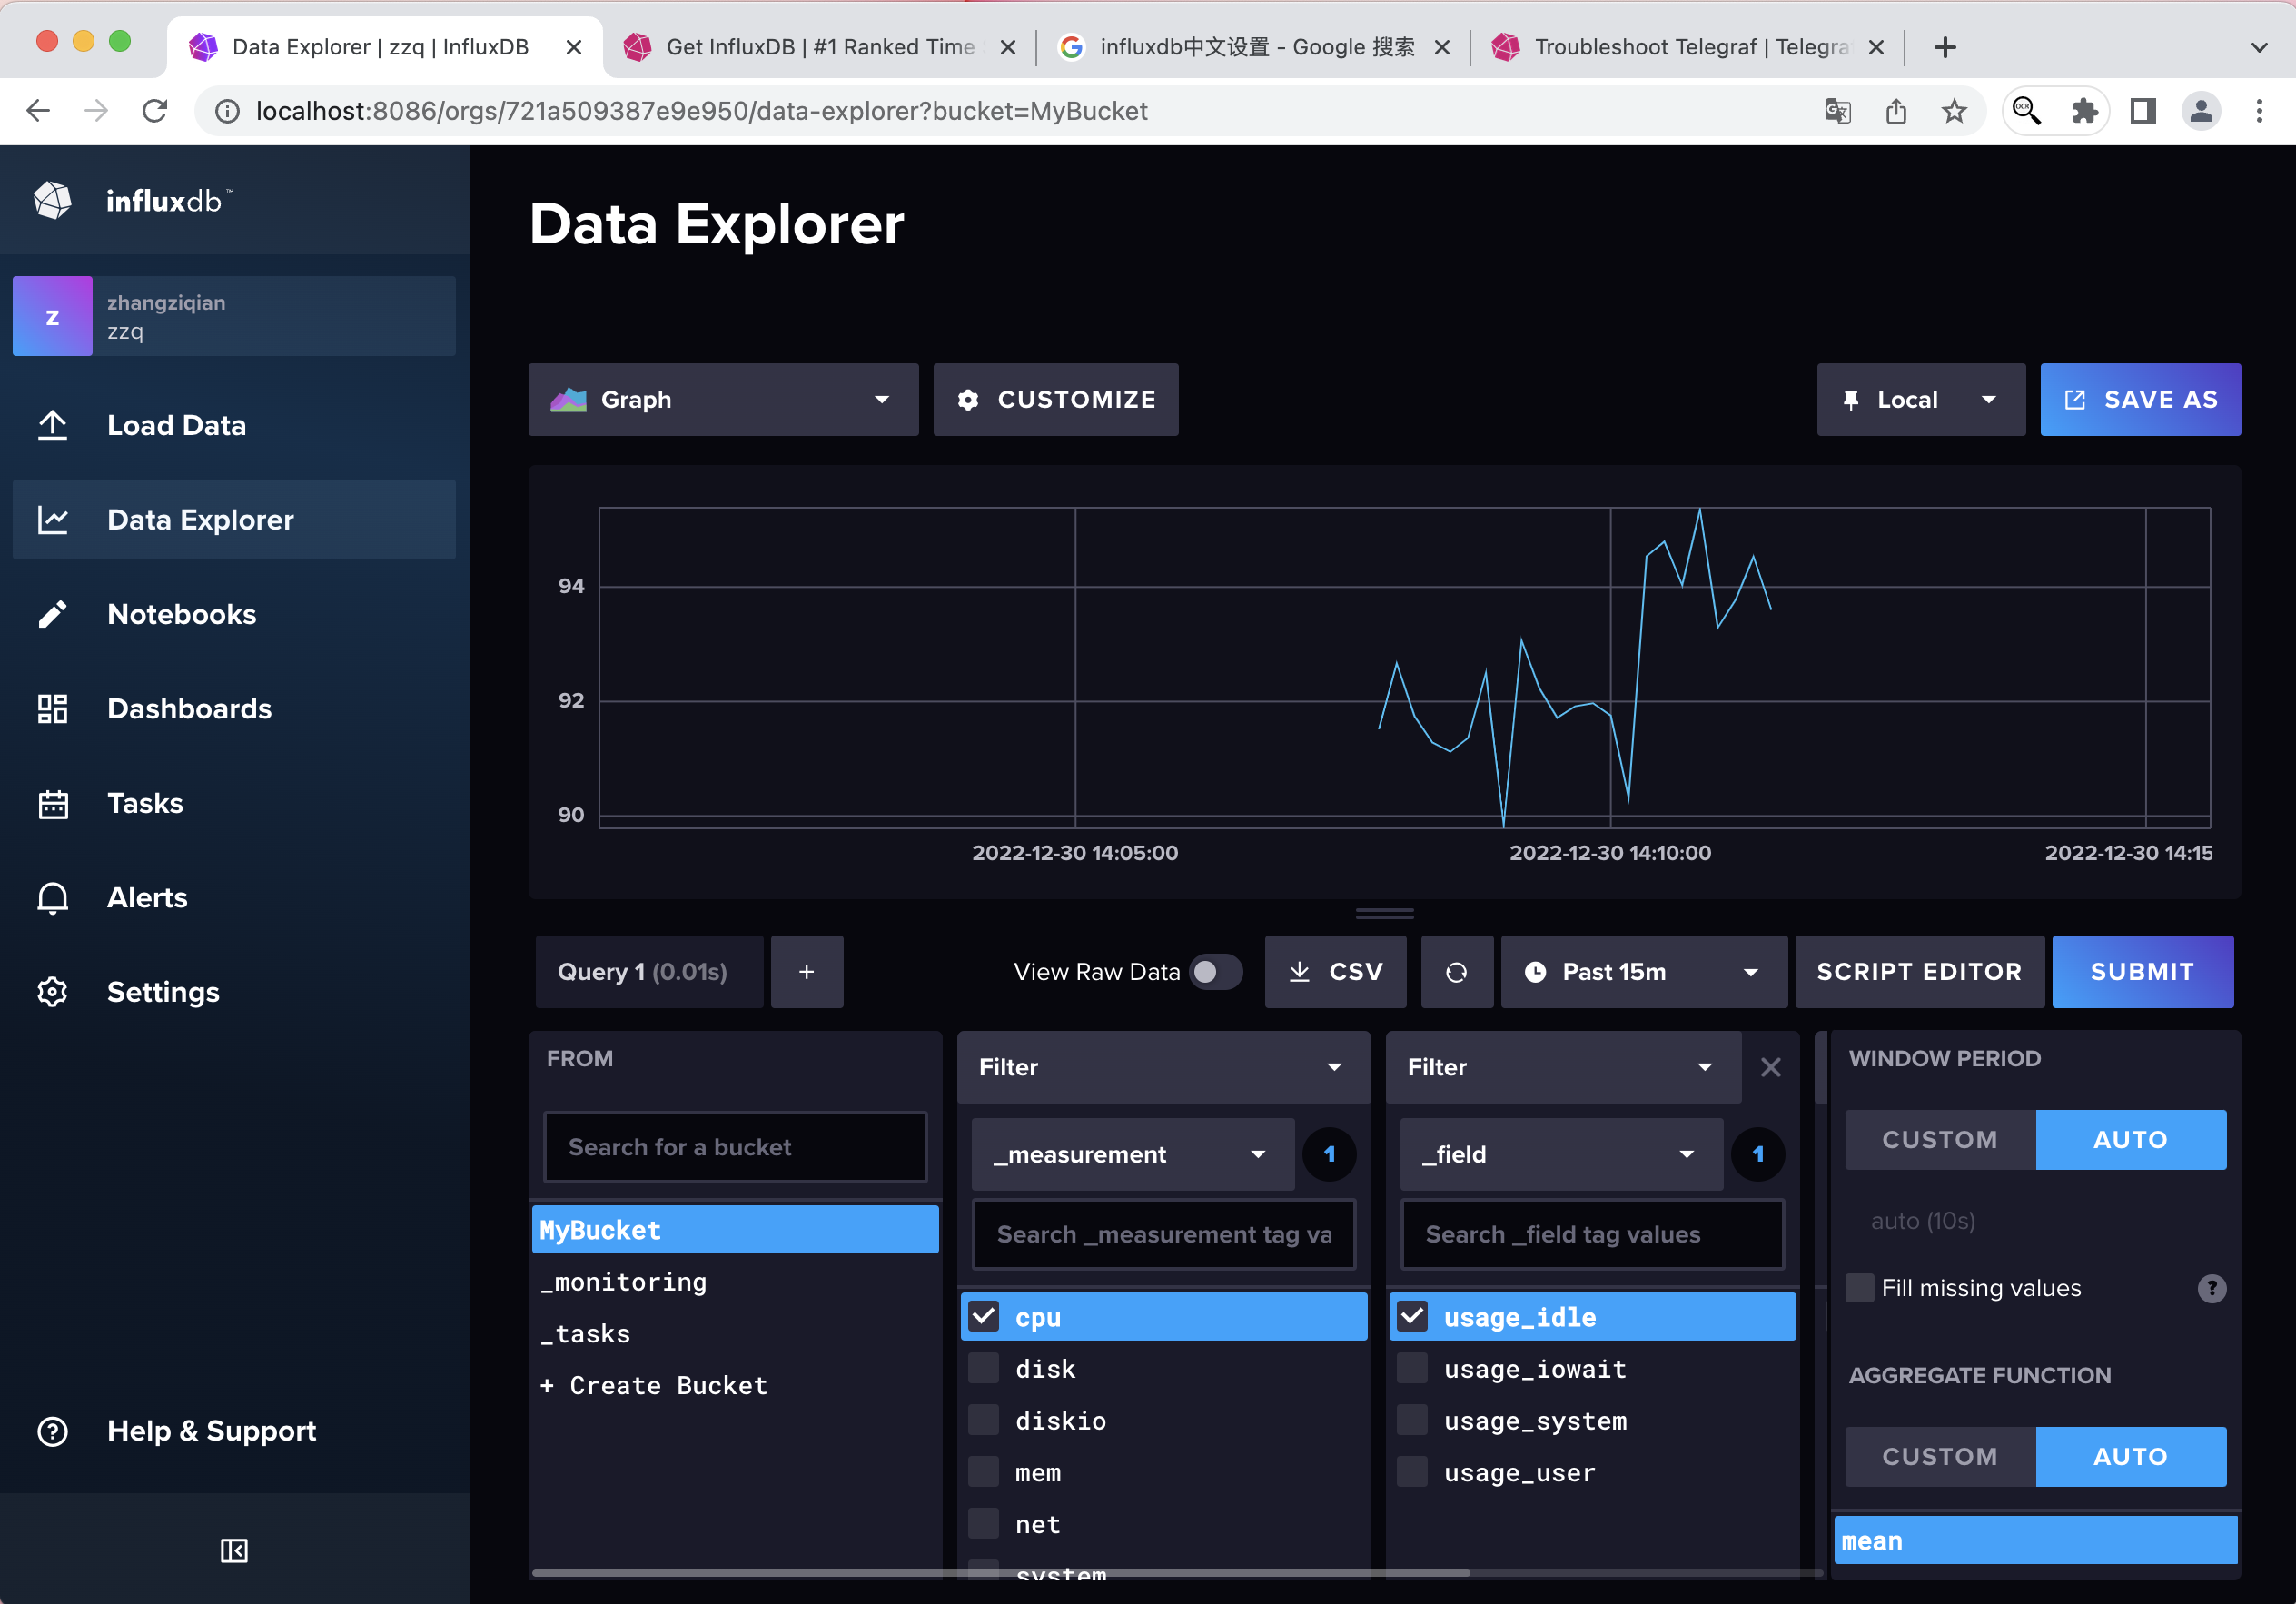Open the Graph visualization type dropdown
The width and height of the screenshot is (2296, 1604).
[x=723, y=400]
